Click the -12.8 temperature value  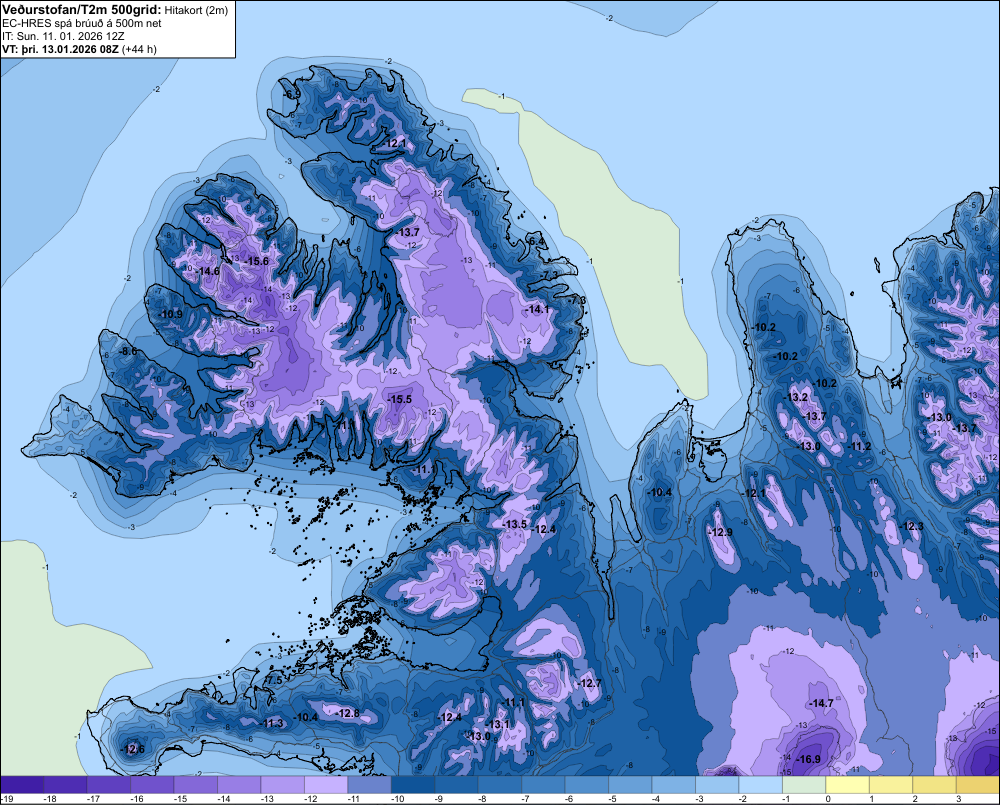[x=347, y=713]
